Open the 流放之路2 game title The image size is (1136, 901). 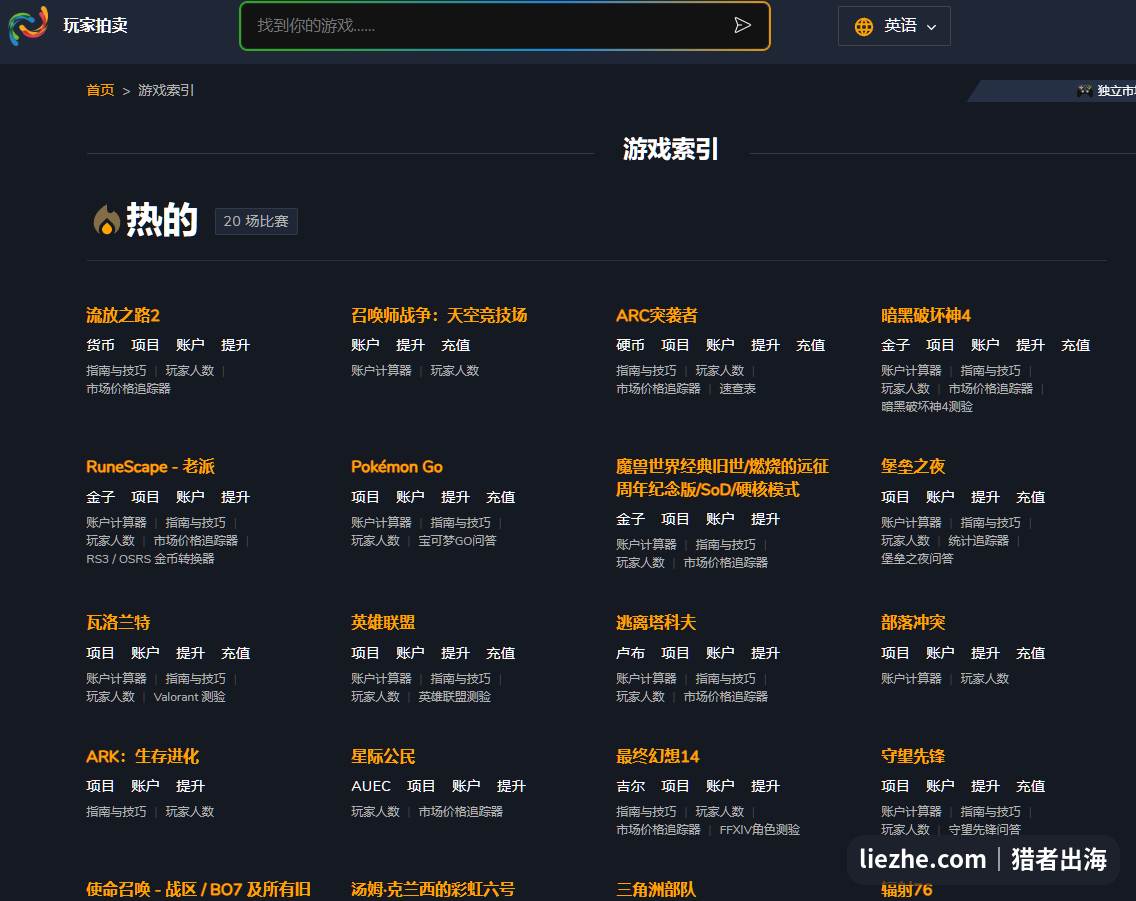(x=122, y=315)
